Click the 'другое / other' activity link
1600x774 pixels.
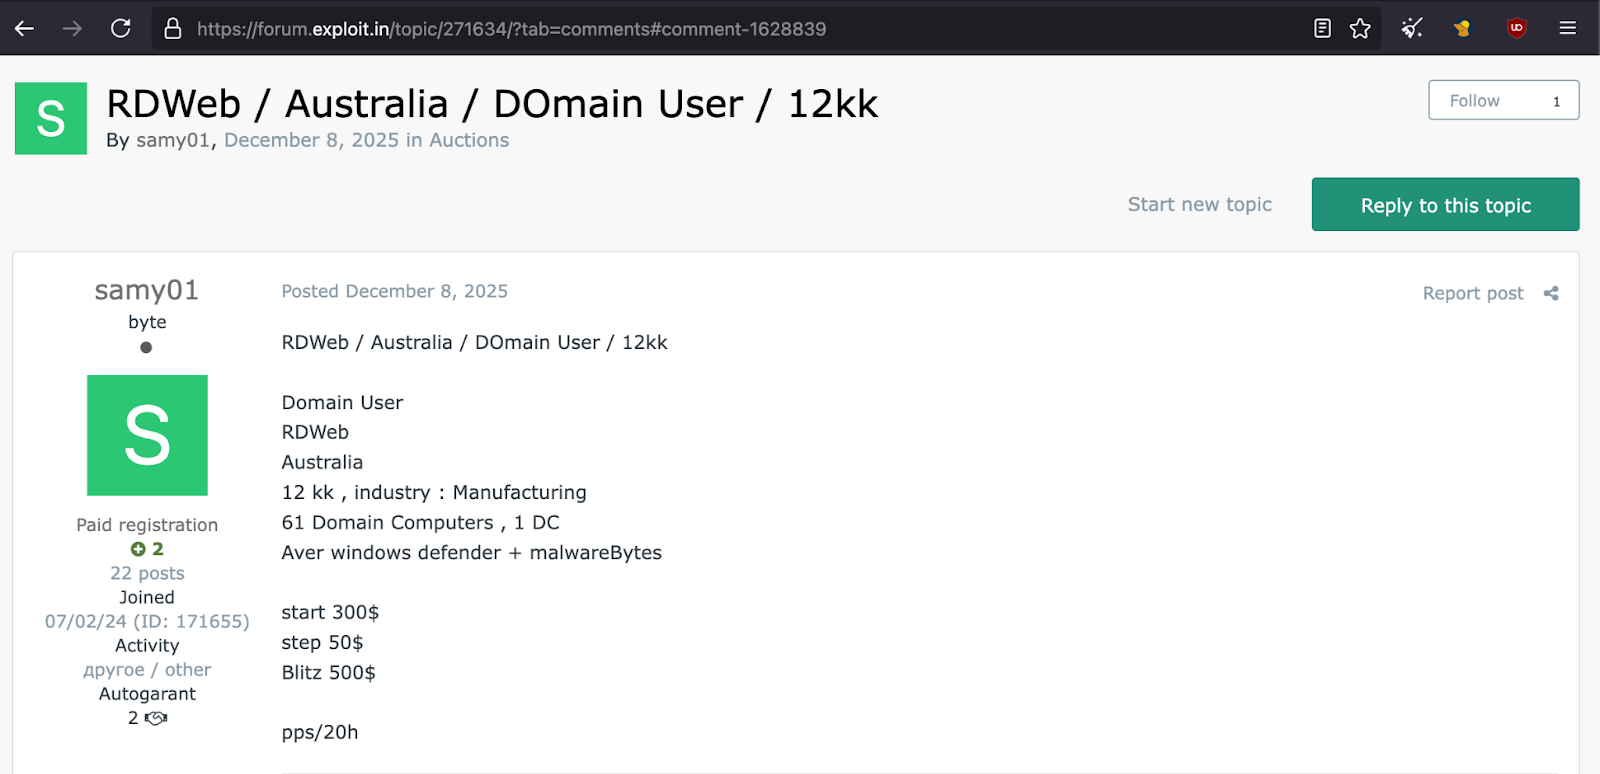[147, 670]
